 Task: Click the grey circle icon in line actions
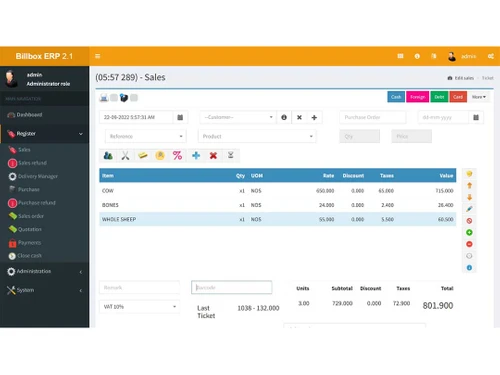(x=469, y=256)
